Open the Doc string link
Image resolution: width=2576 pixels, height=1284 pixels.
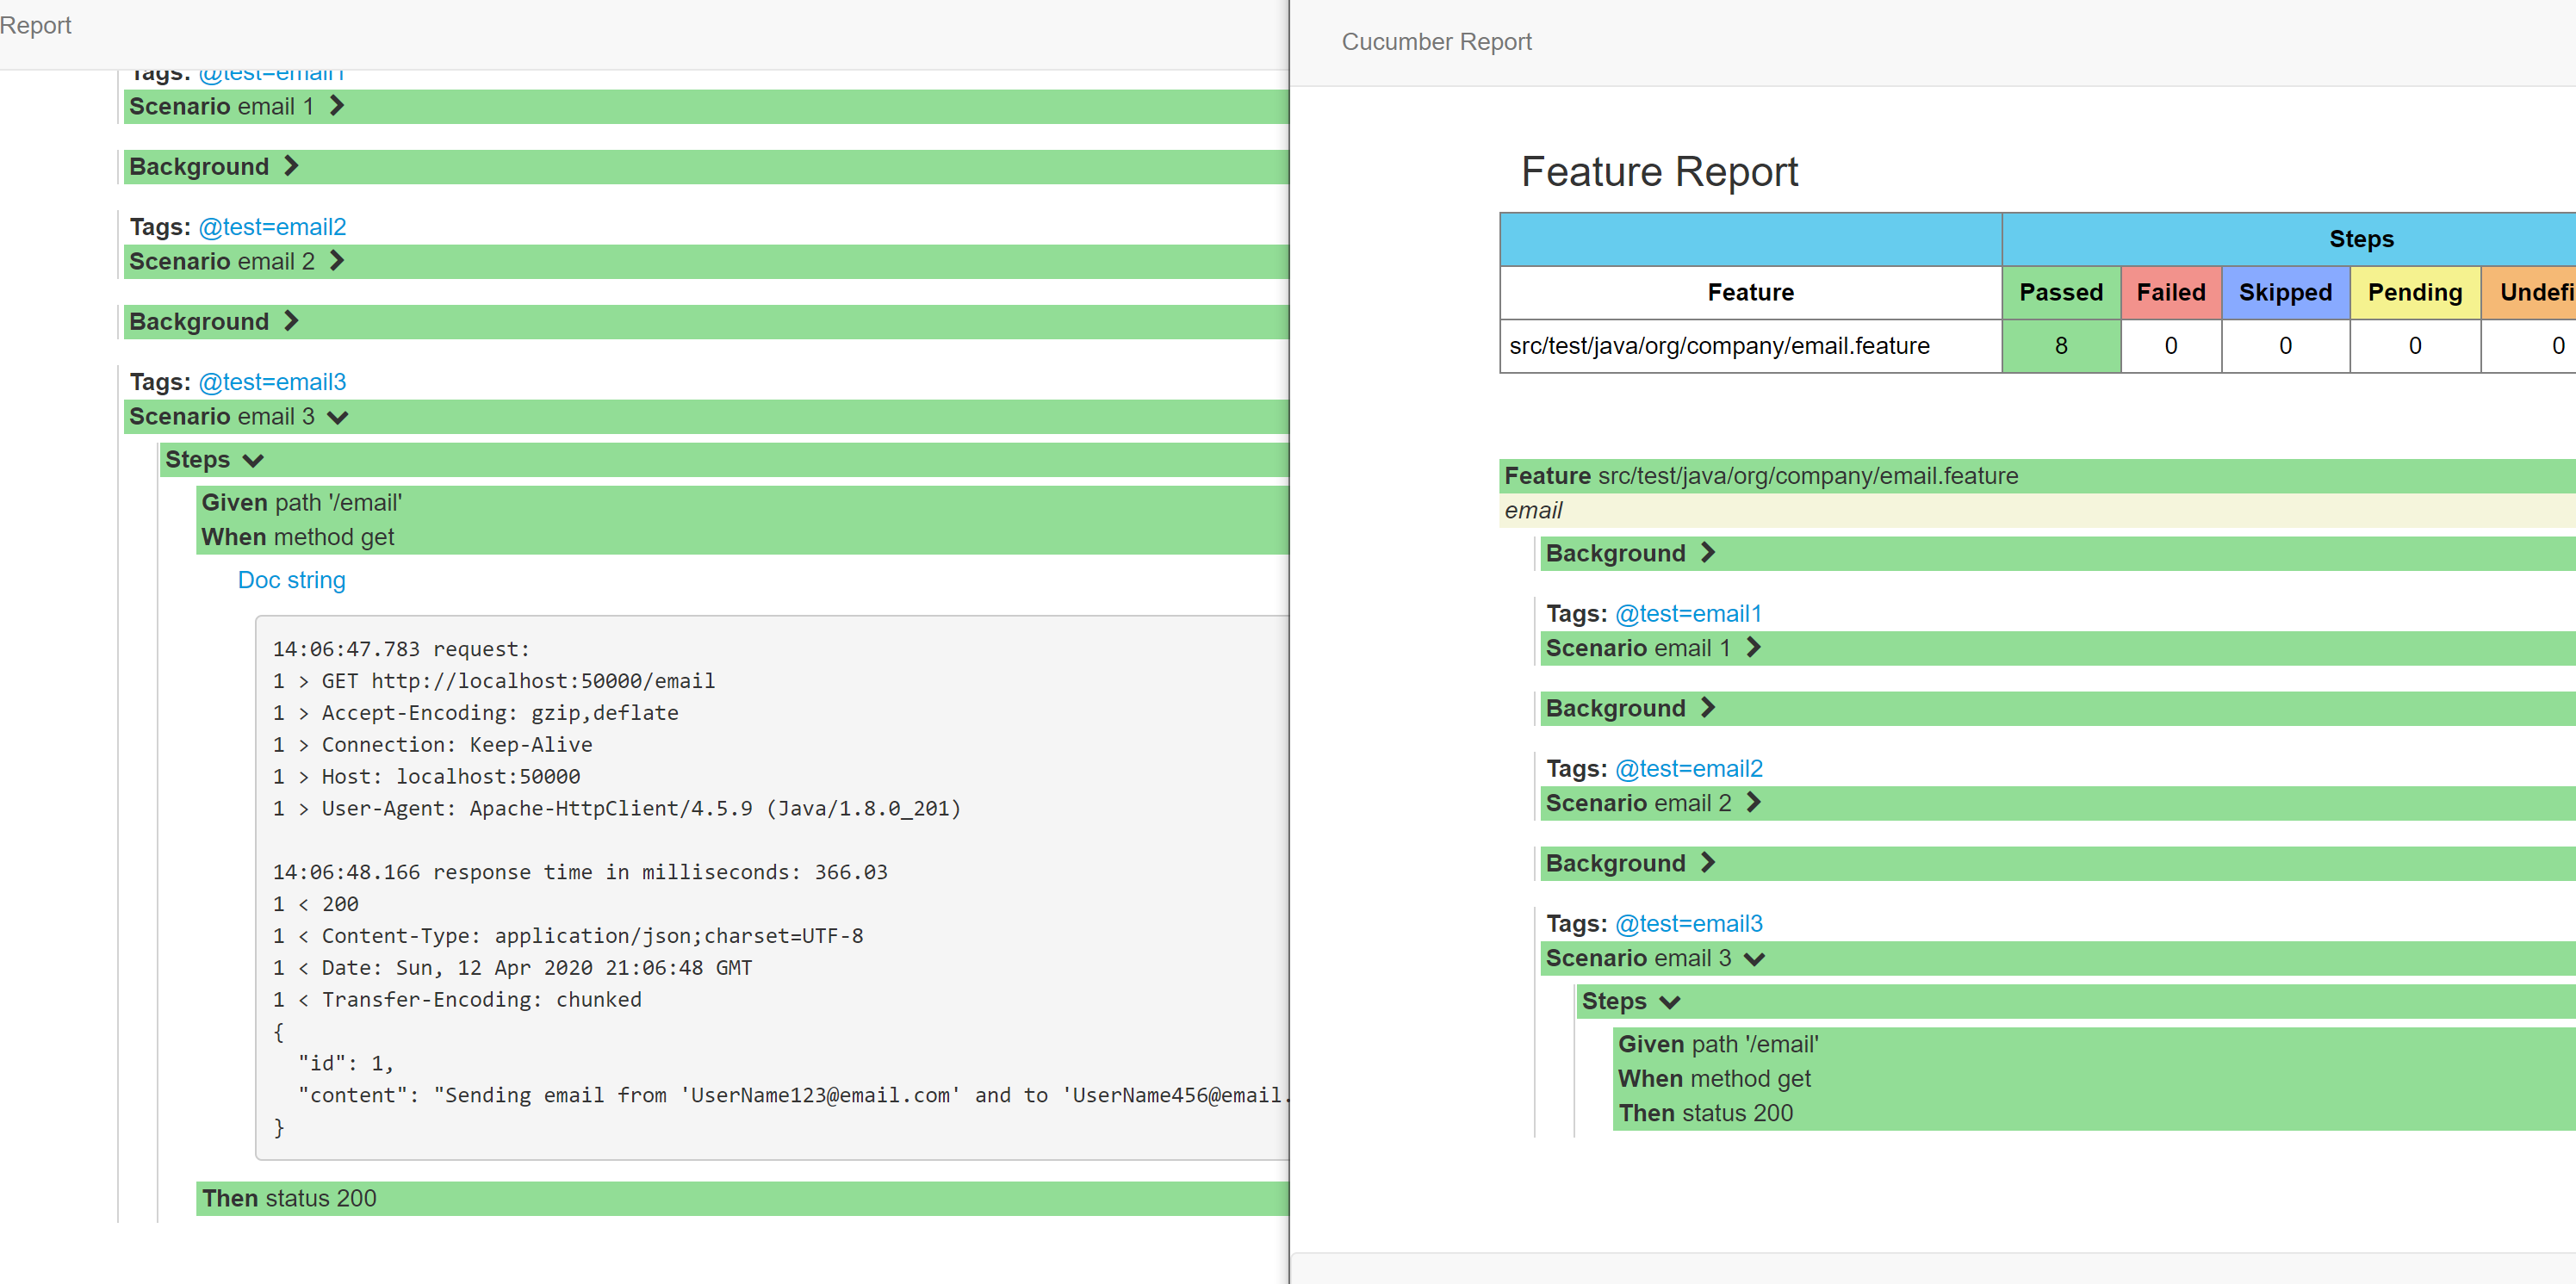click(x=291, y=579)
